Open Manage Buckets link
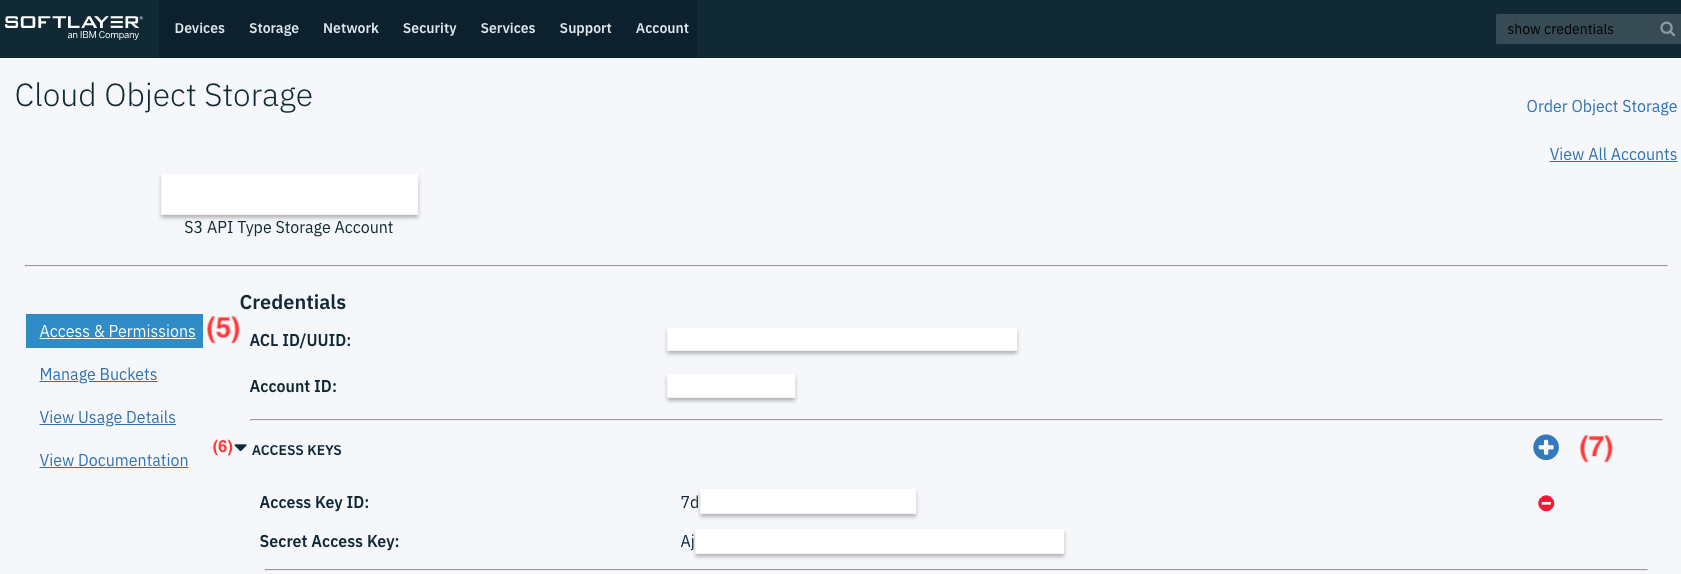Viewport: 1681px width, 574px height. [98, 374]
